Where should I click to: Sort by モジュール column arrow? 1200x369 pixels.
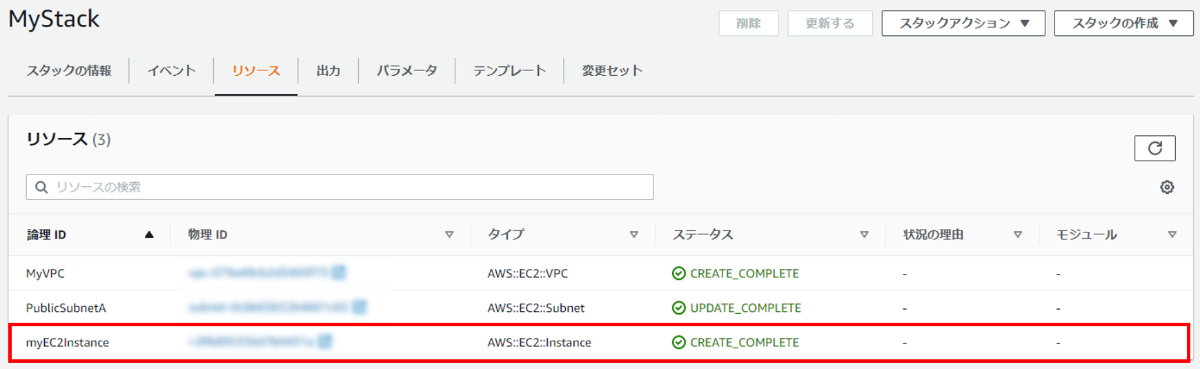1172,235
